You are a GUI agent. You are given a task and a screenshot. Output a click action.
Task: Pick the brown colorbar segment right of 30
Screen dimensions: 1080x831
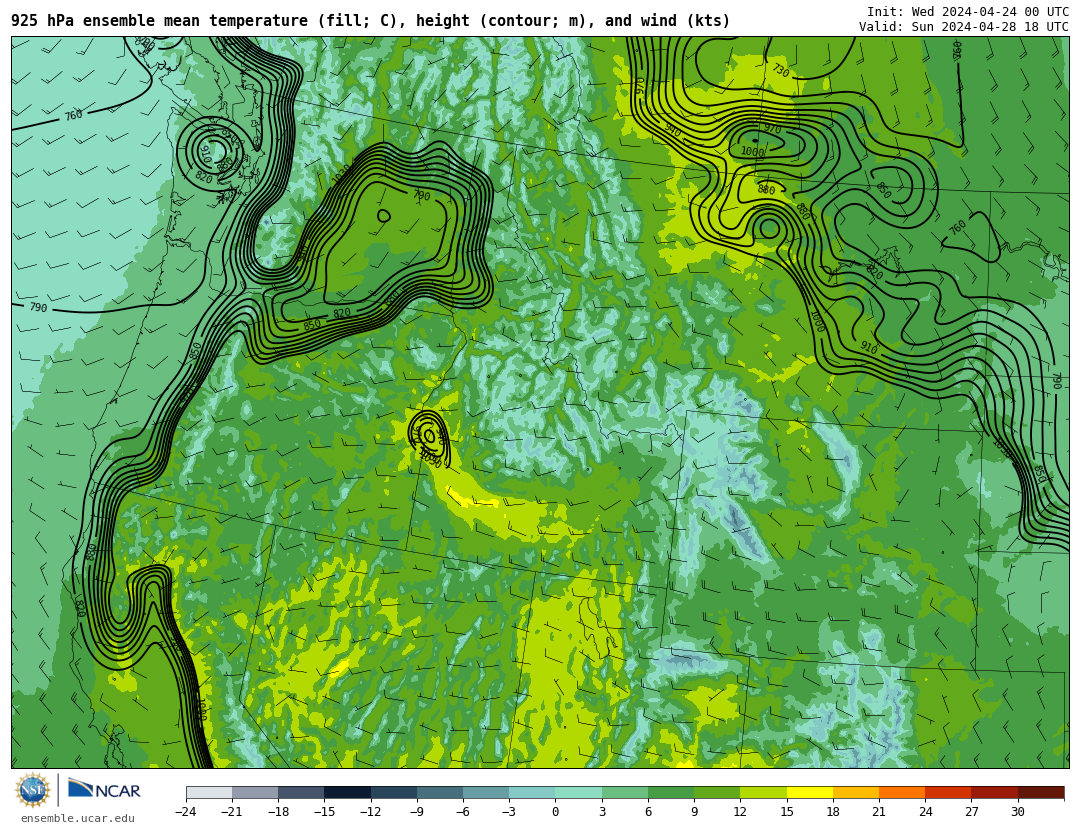tap(1041, 792)
